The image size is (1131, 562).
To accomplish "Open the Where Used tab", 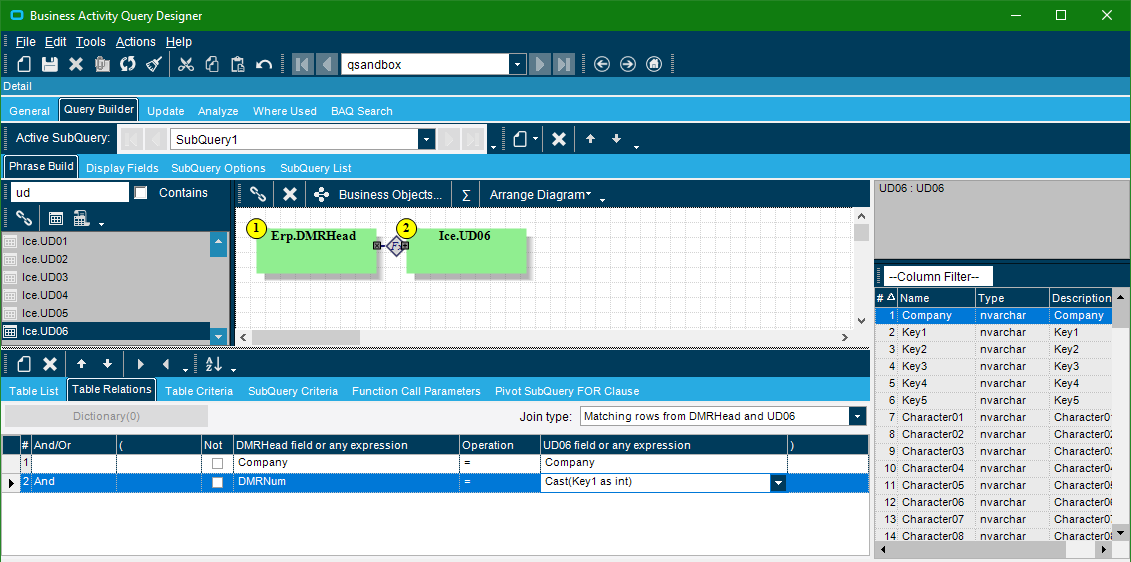I will pyautogui.click(x=285, y=111).
